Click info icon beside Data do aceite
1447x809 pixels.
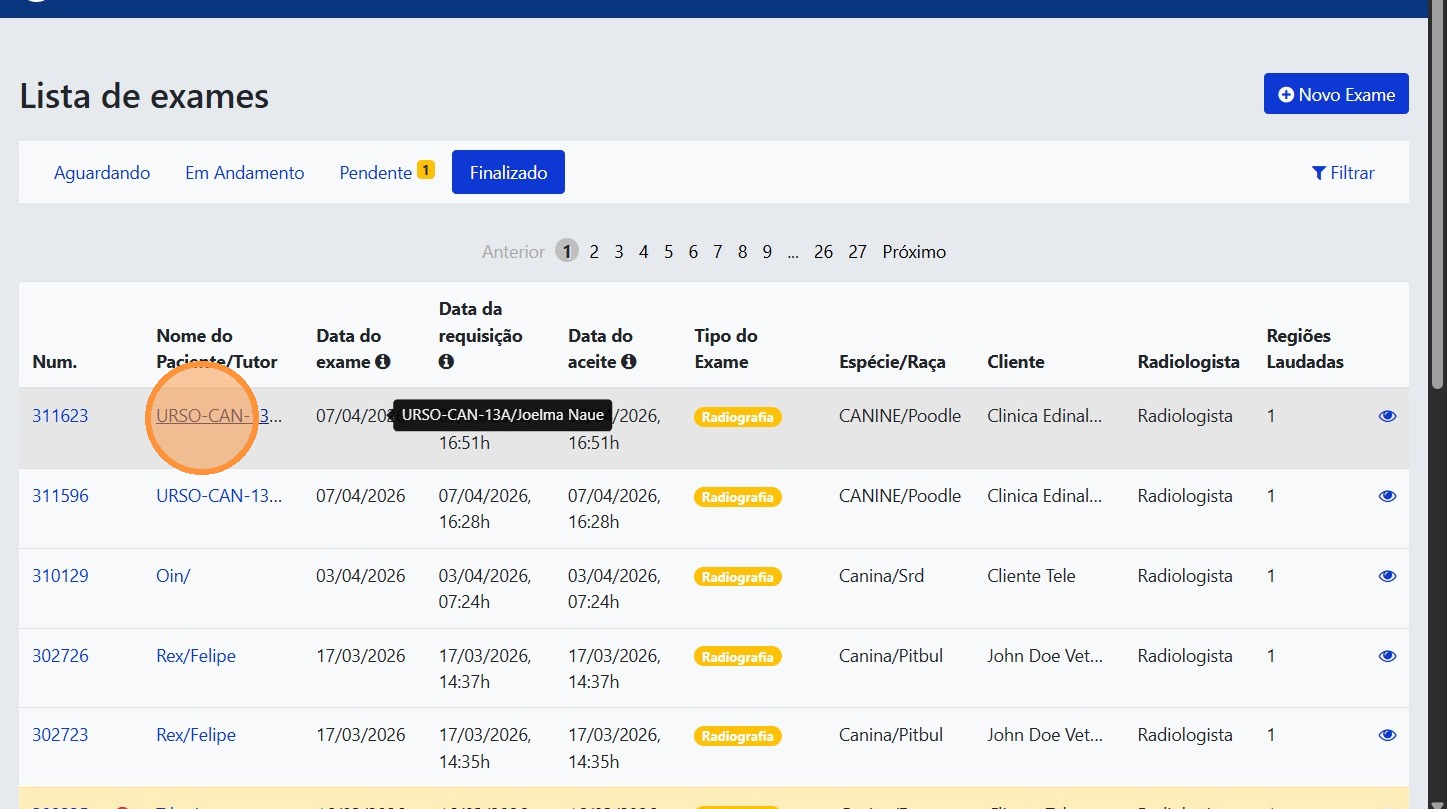(629, 362)
